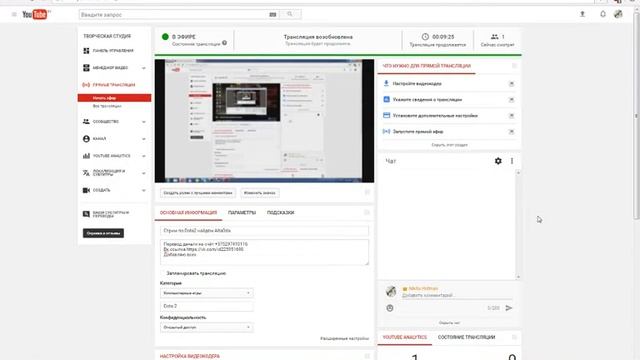Switch to the Подсказки tab
The height and width of the screenshot is (360, 640).
click(x=280, y=213)
